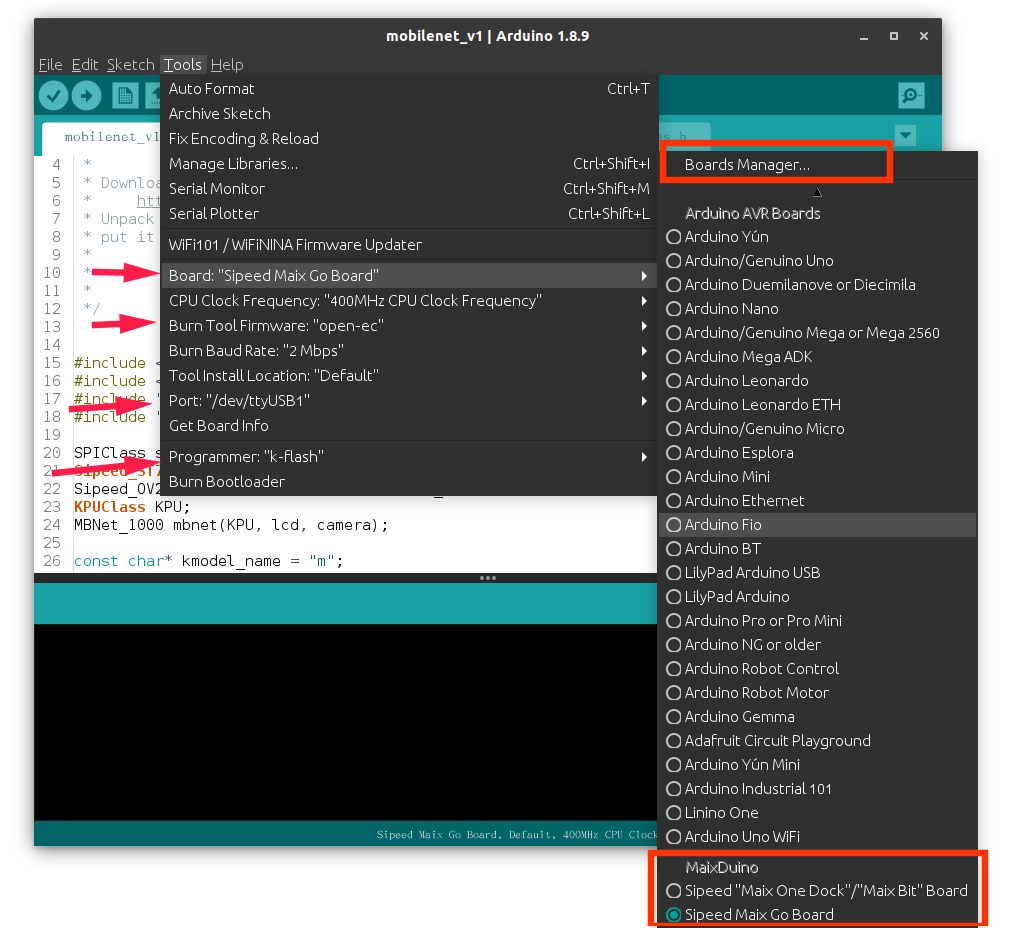Image resolution: width=1019 pixels, height=928 pixels.
Task: Select the Arduino Robot Control board
Action: 818,669
